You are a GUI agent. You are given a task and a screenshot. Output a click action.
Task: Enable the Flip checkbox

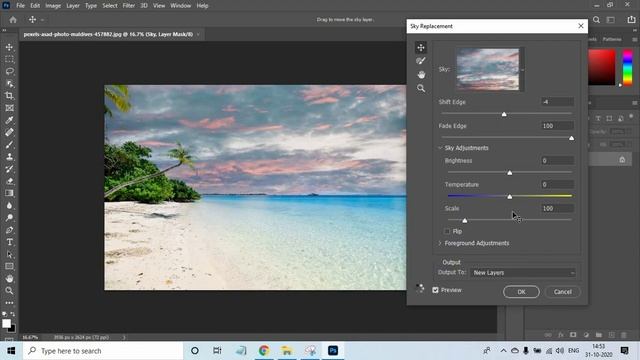(447, 231)
